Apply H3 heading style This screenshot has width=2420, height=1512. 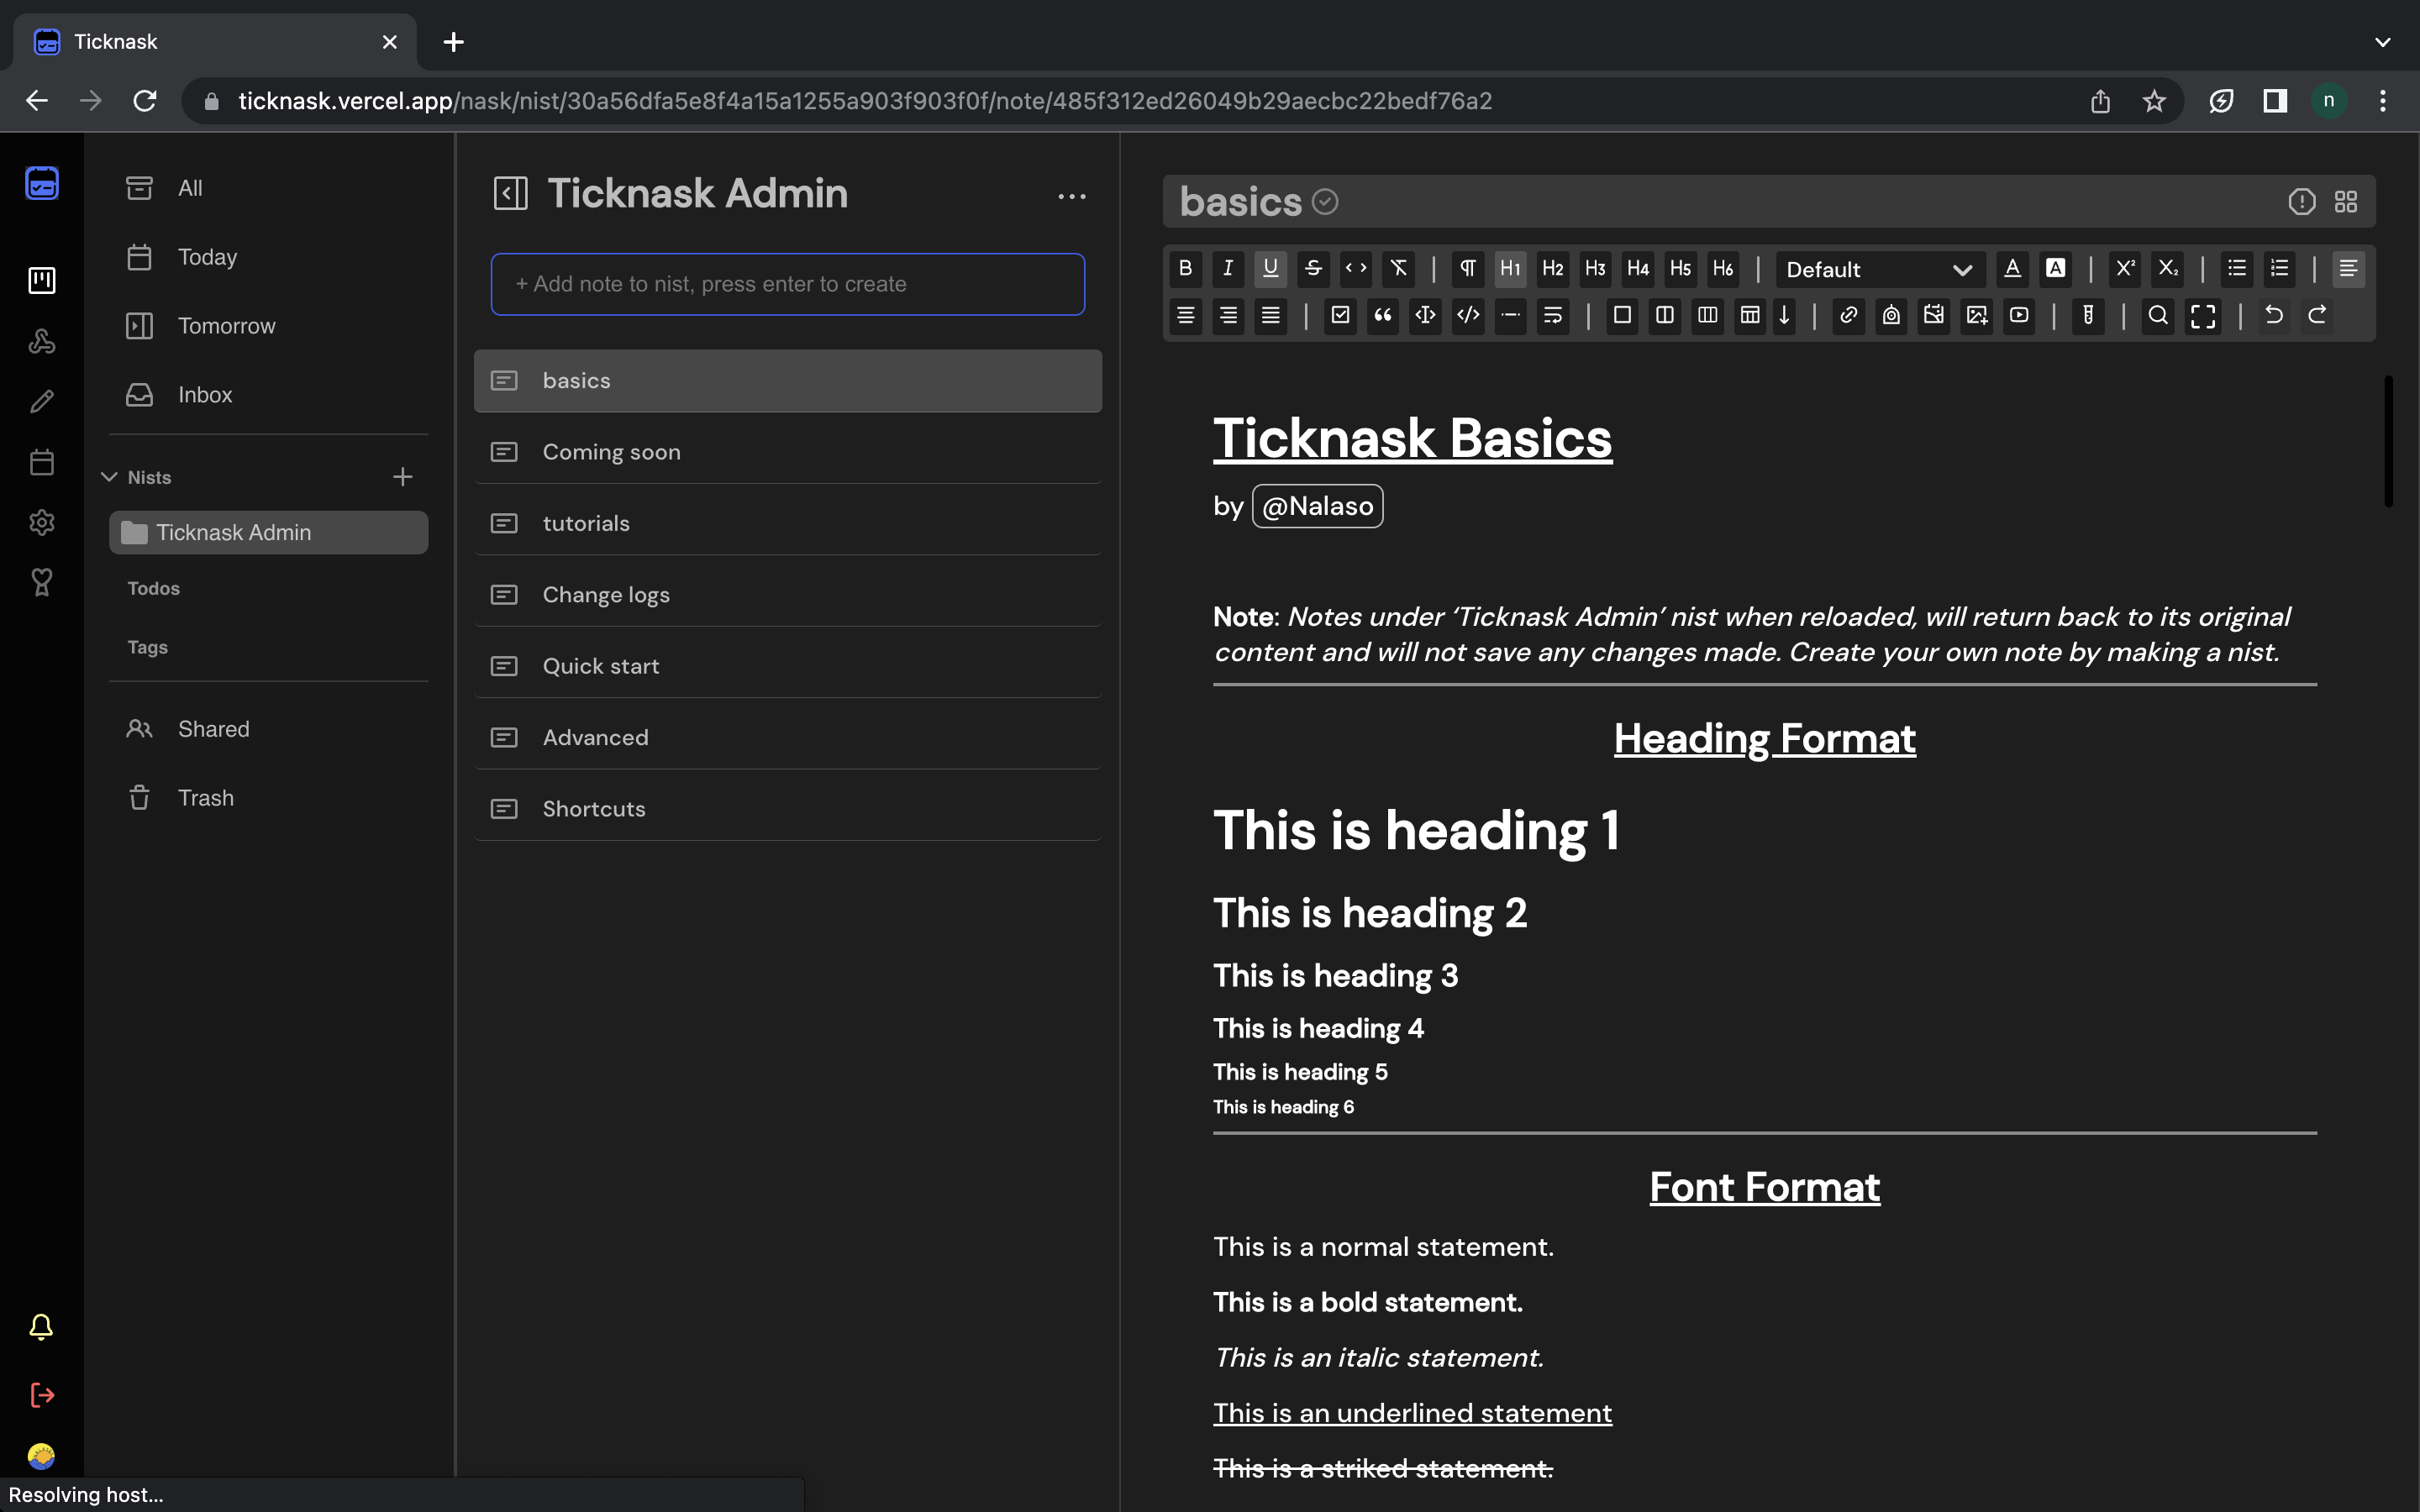(x=1596, y=269)
